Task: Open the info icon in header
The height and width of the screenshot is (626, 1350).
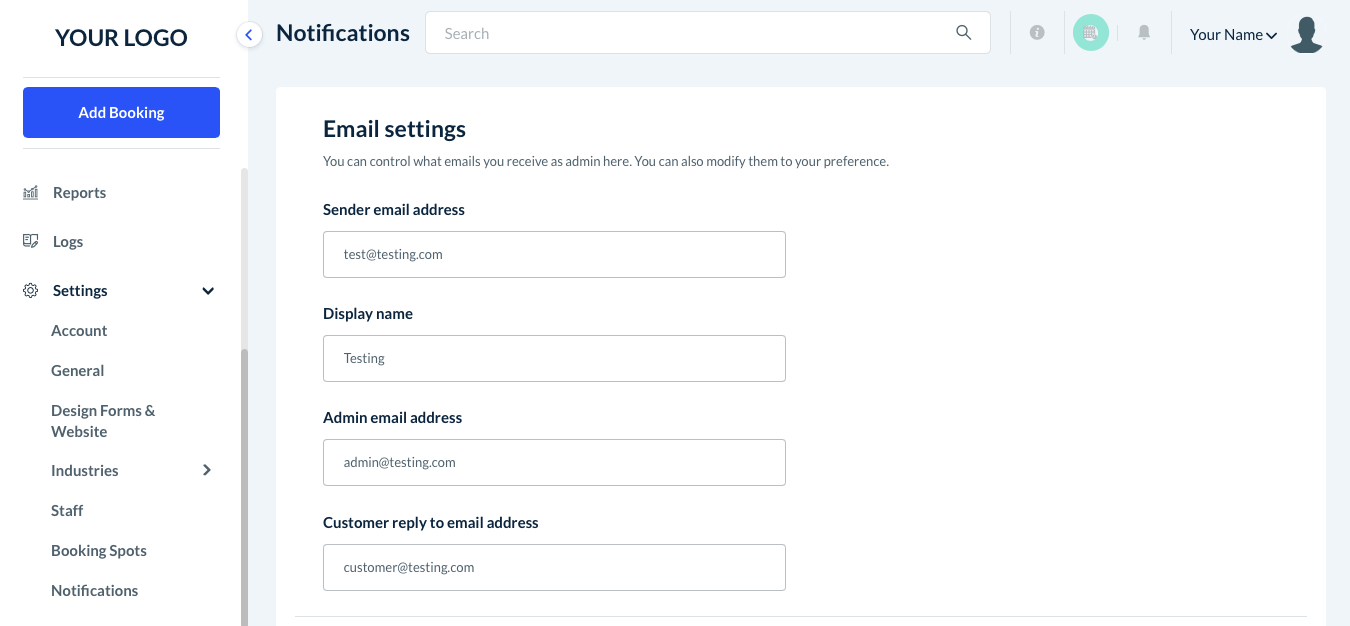Action: pos(1037,33)
